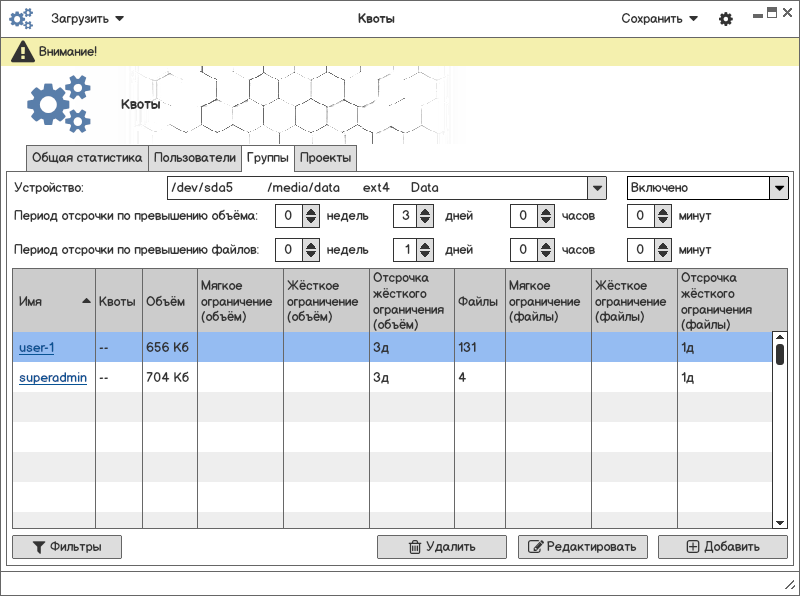The width and height of the screenshot is (800, 596).
Task: Switch to the Общая статистика tab
Action: 87,158
